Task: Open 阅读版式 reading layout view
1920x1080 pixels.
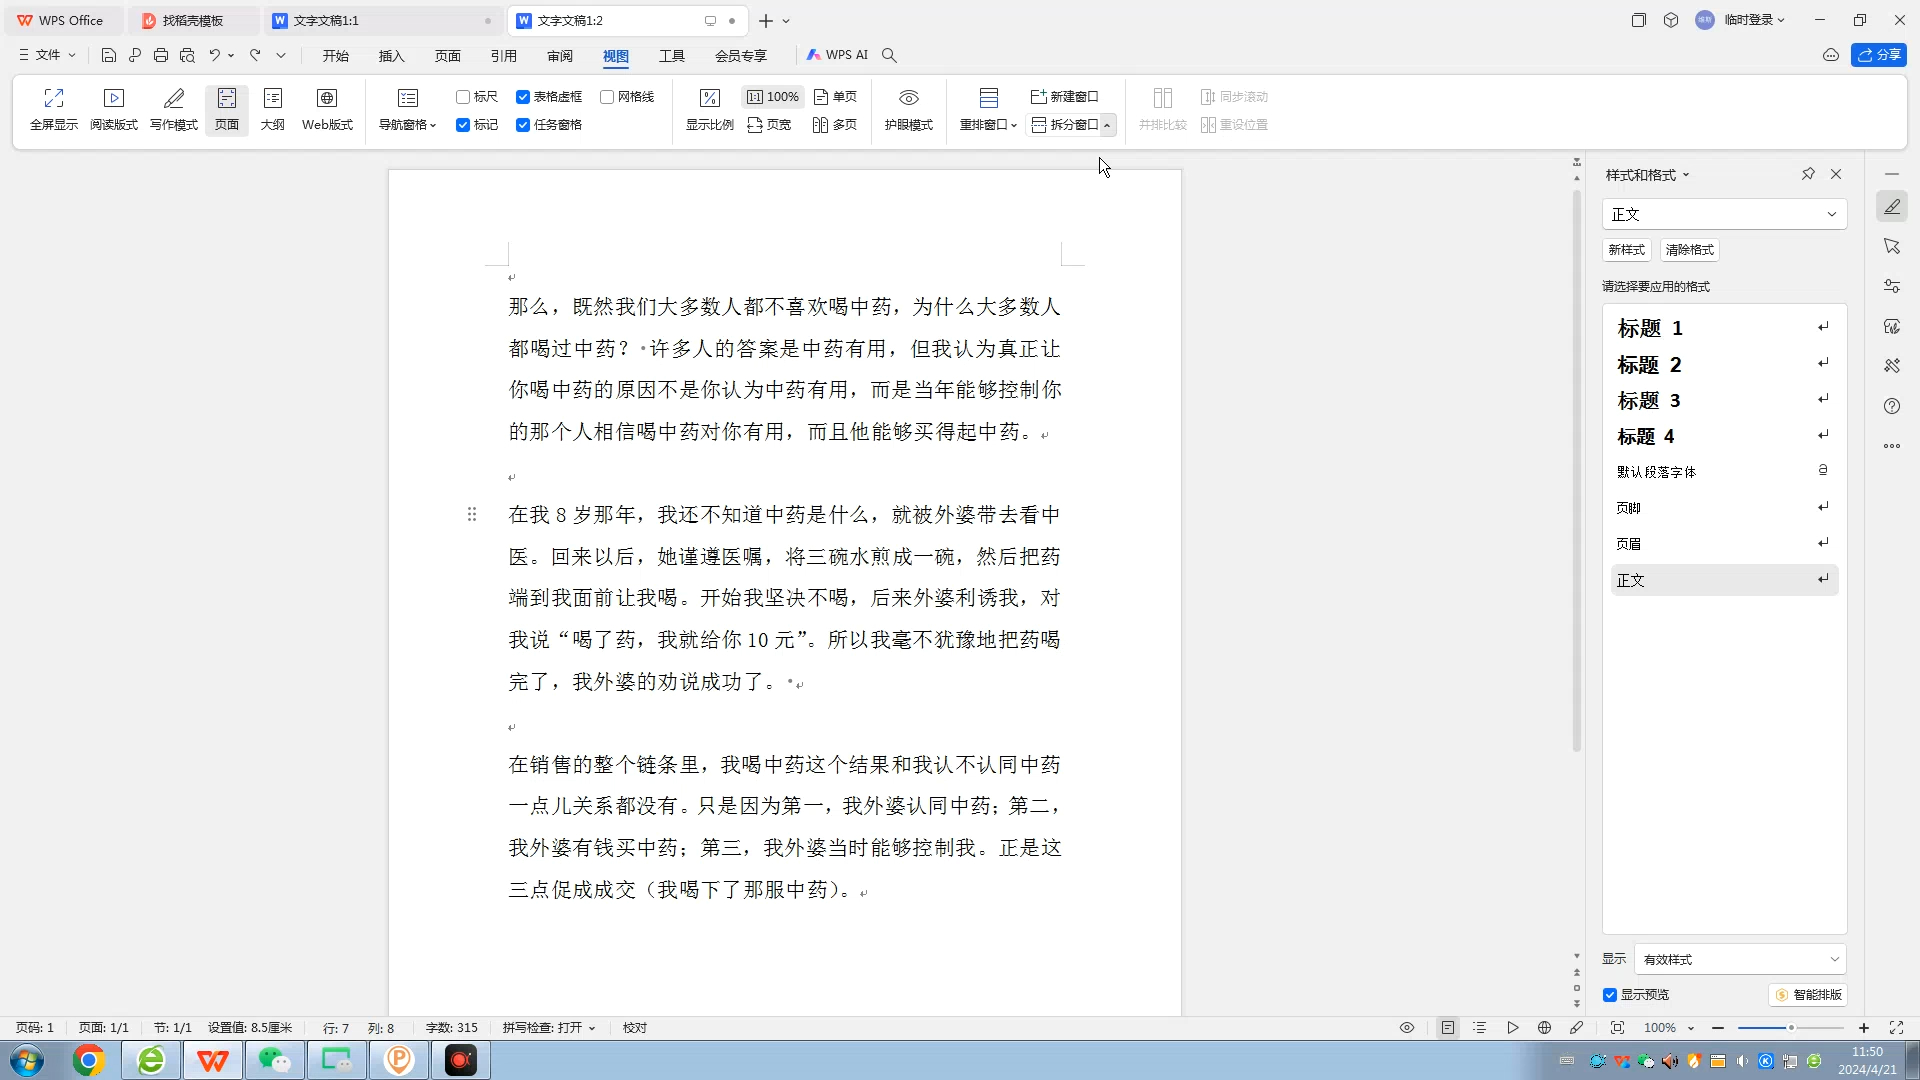Action: (113, 108)
